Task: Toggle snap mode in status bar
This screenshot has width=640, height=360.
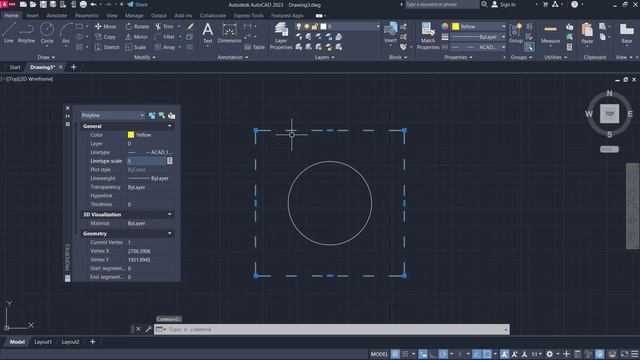Action: pos(405,354)
